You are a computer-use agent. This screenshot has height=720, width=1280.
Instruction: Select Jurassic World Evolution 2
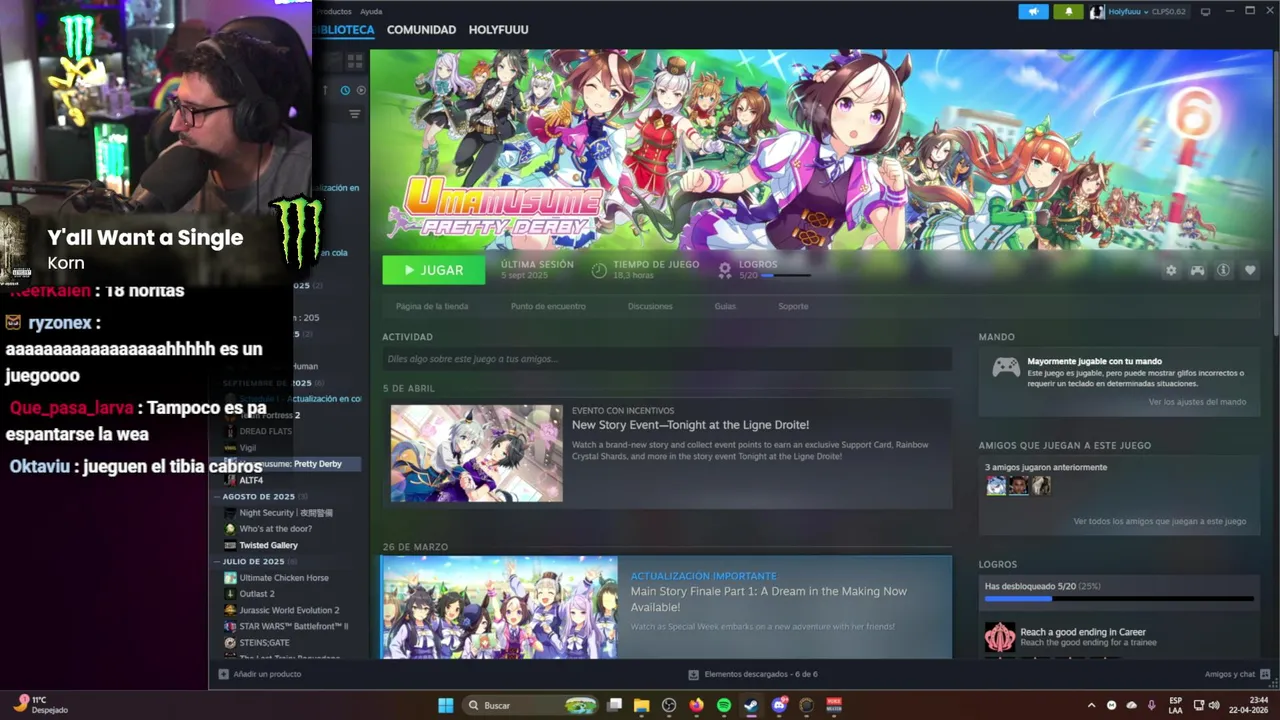[289, 610]
